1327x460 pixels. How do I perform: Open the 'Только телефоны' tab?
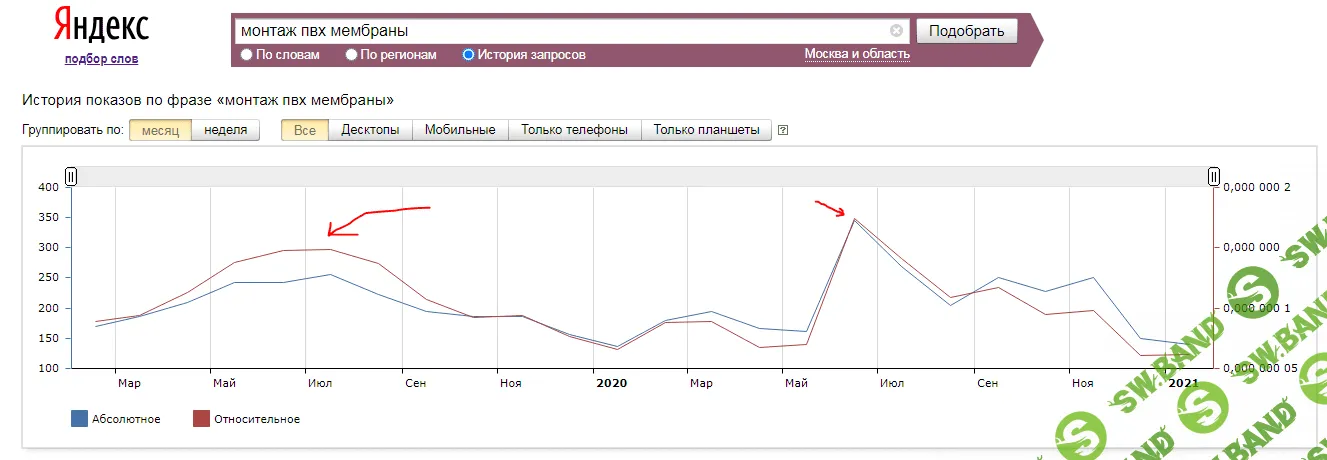tap(575, 130)
